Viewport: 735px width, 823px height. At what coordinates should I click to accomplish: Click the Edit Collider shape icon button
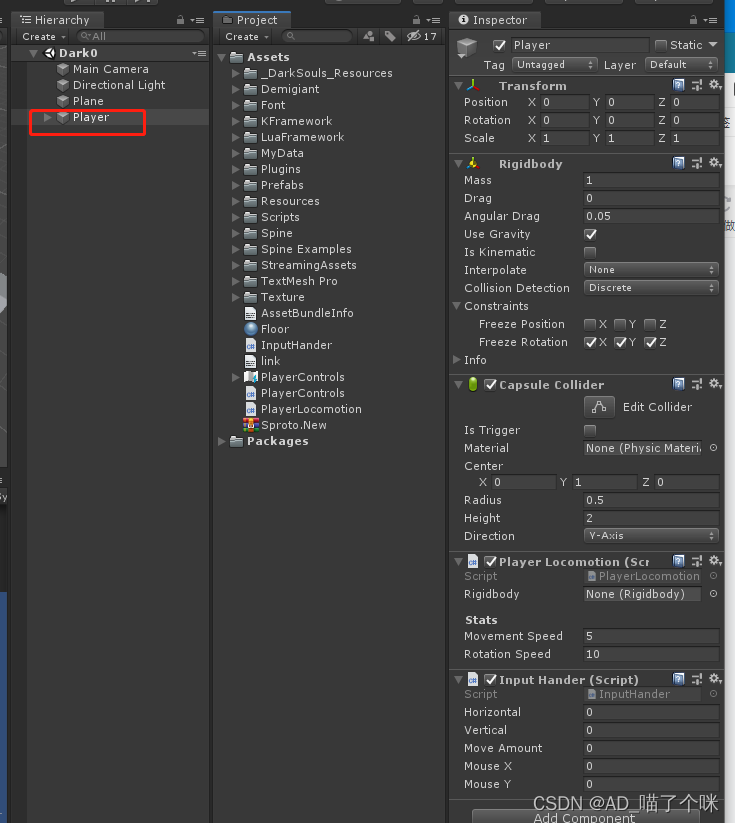coord(599,407)
